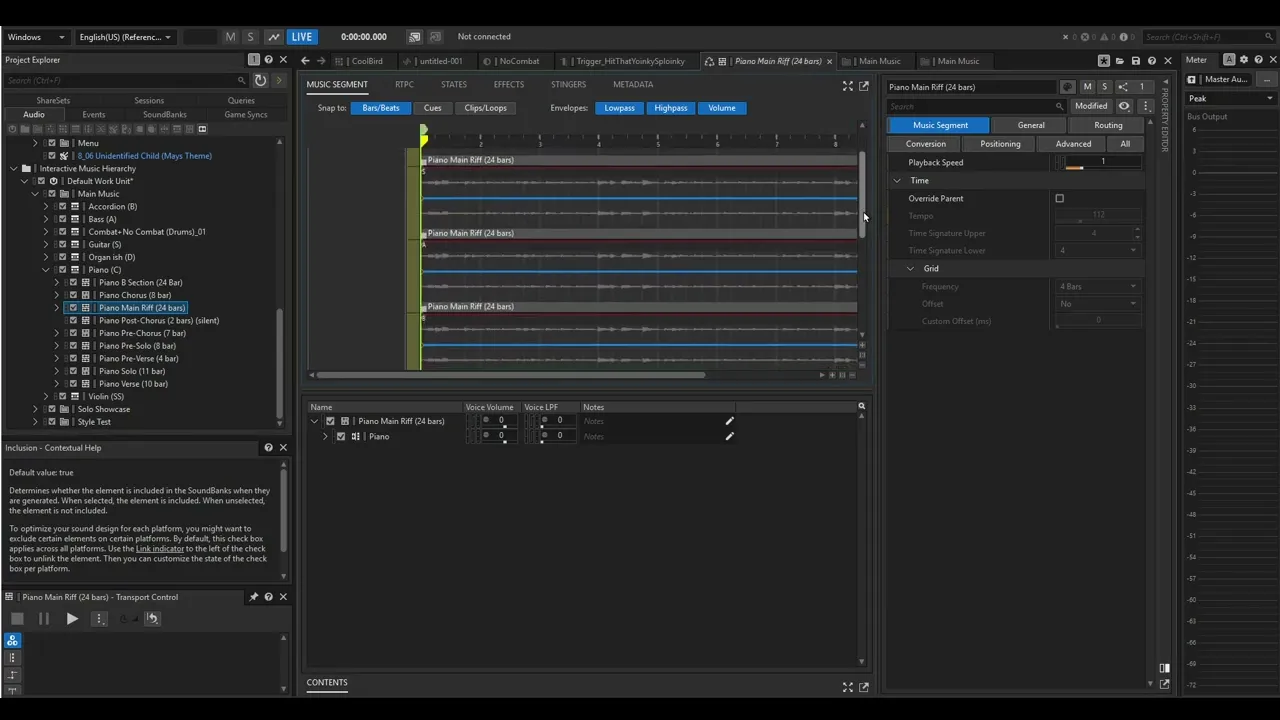The width and height of the screenshot is (1280, 720).
Task: Solo with the toolbar S button
Action: click(x=251, y=37)
